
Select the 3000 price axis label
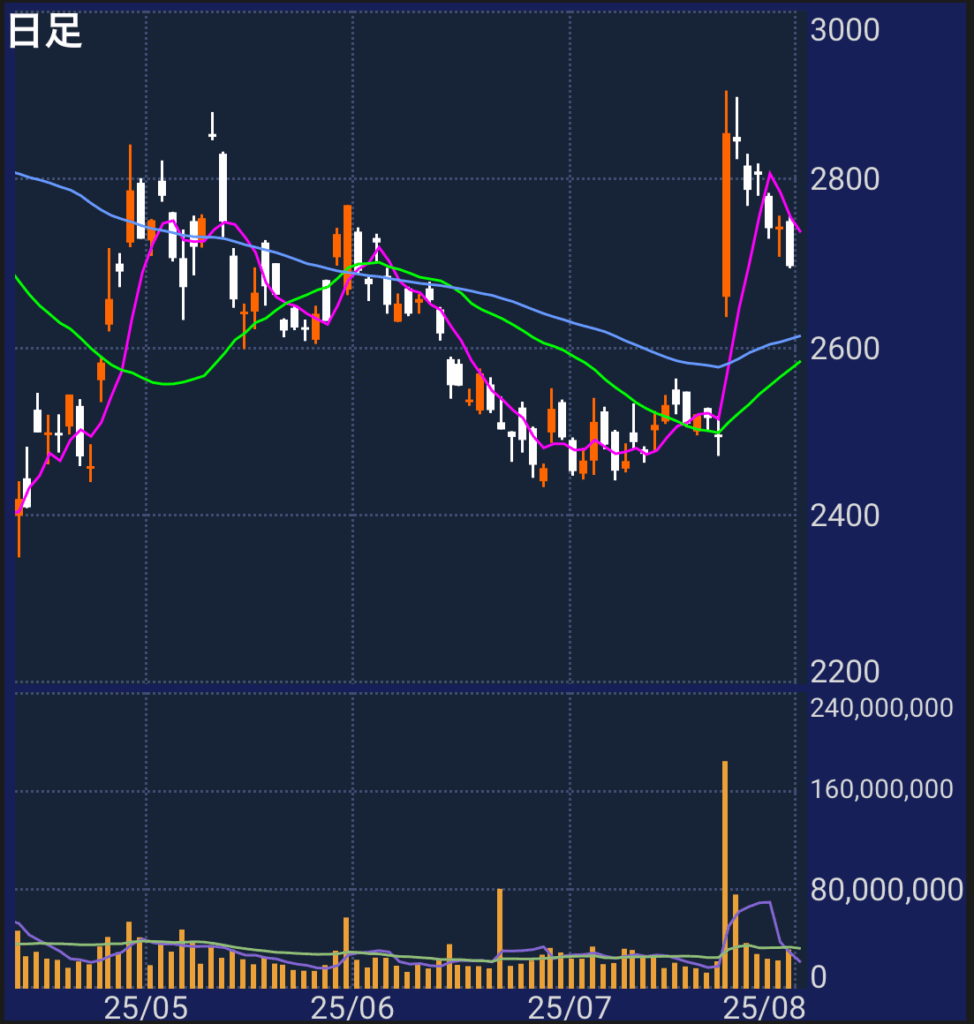[845, 31]
